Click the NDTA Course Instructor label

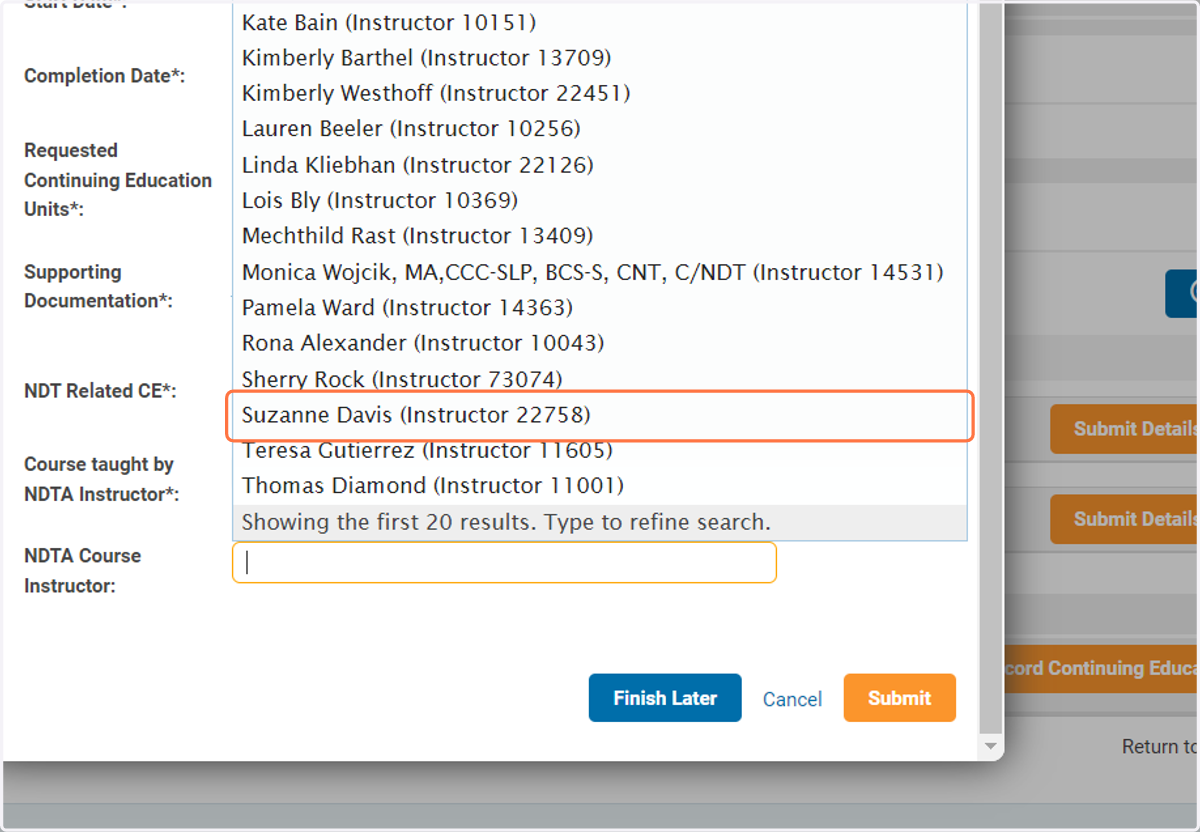[x=82, y=571]
